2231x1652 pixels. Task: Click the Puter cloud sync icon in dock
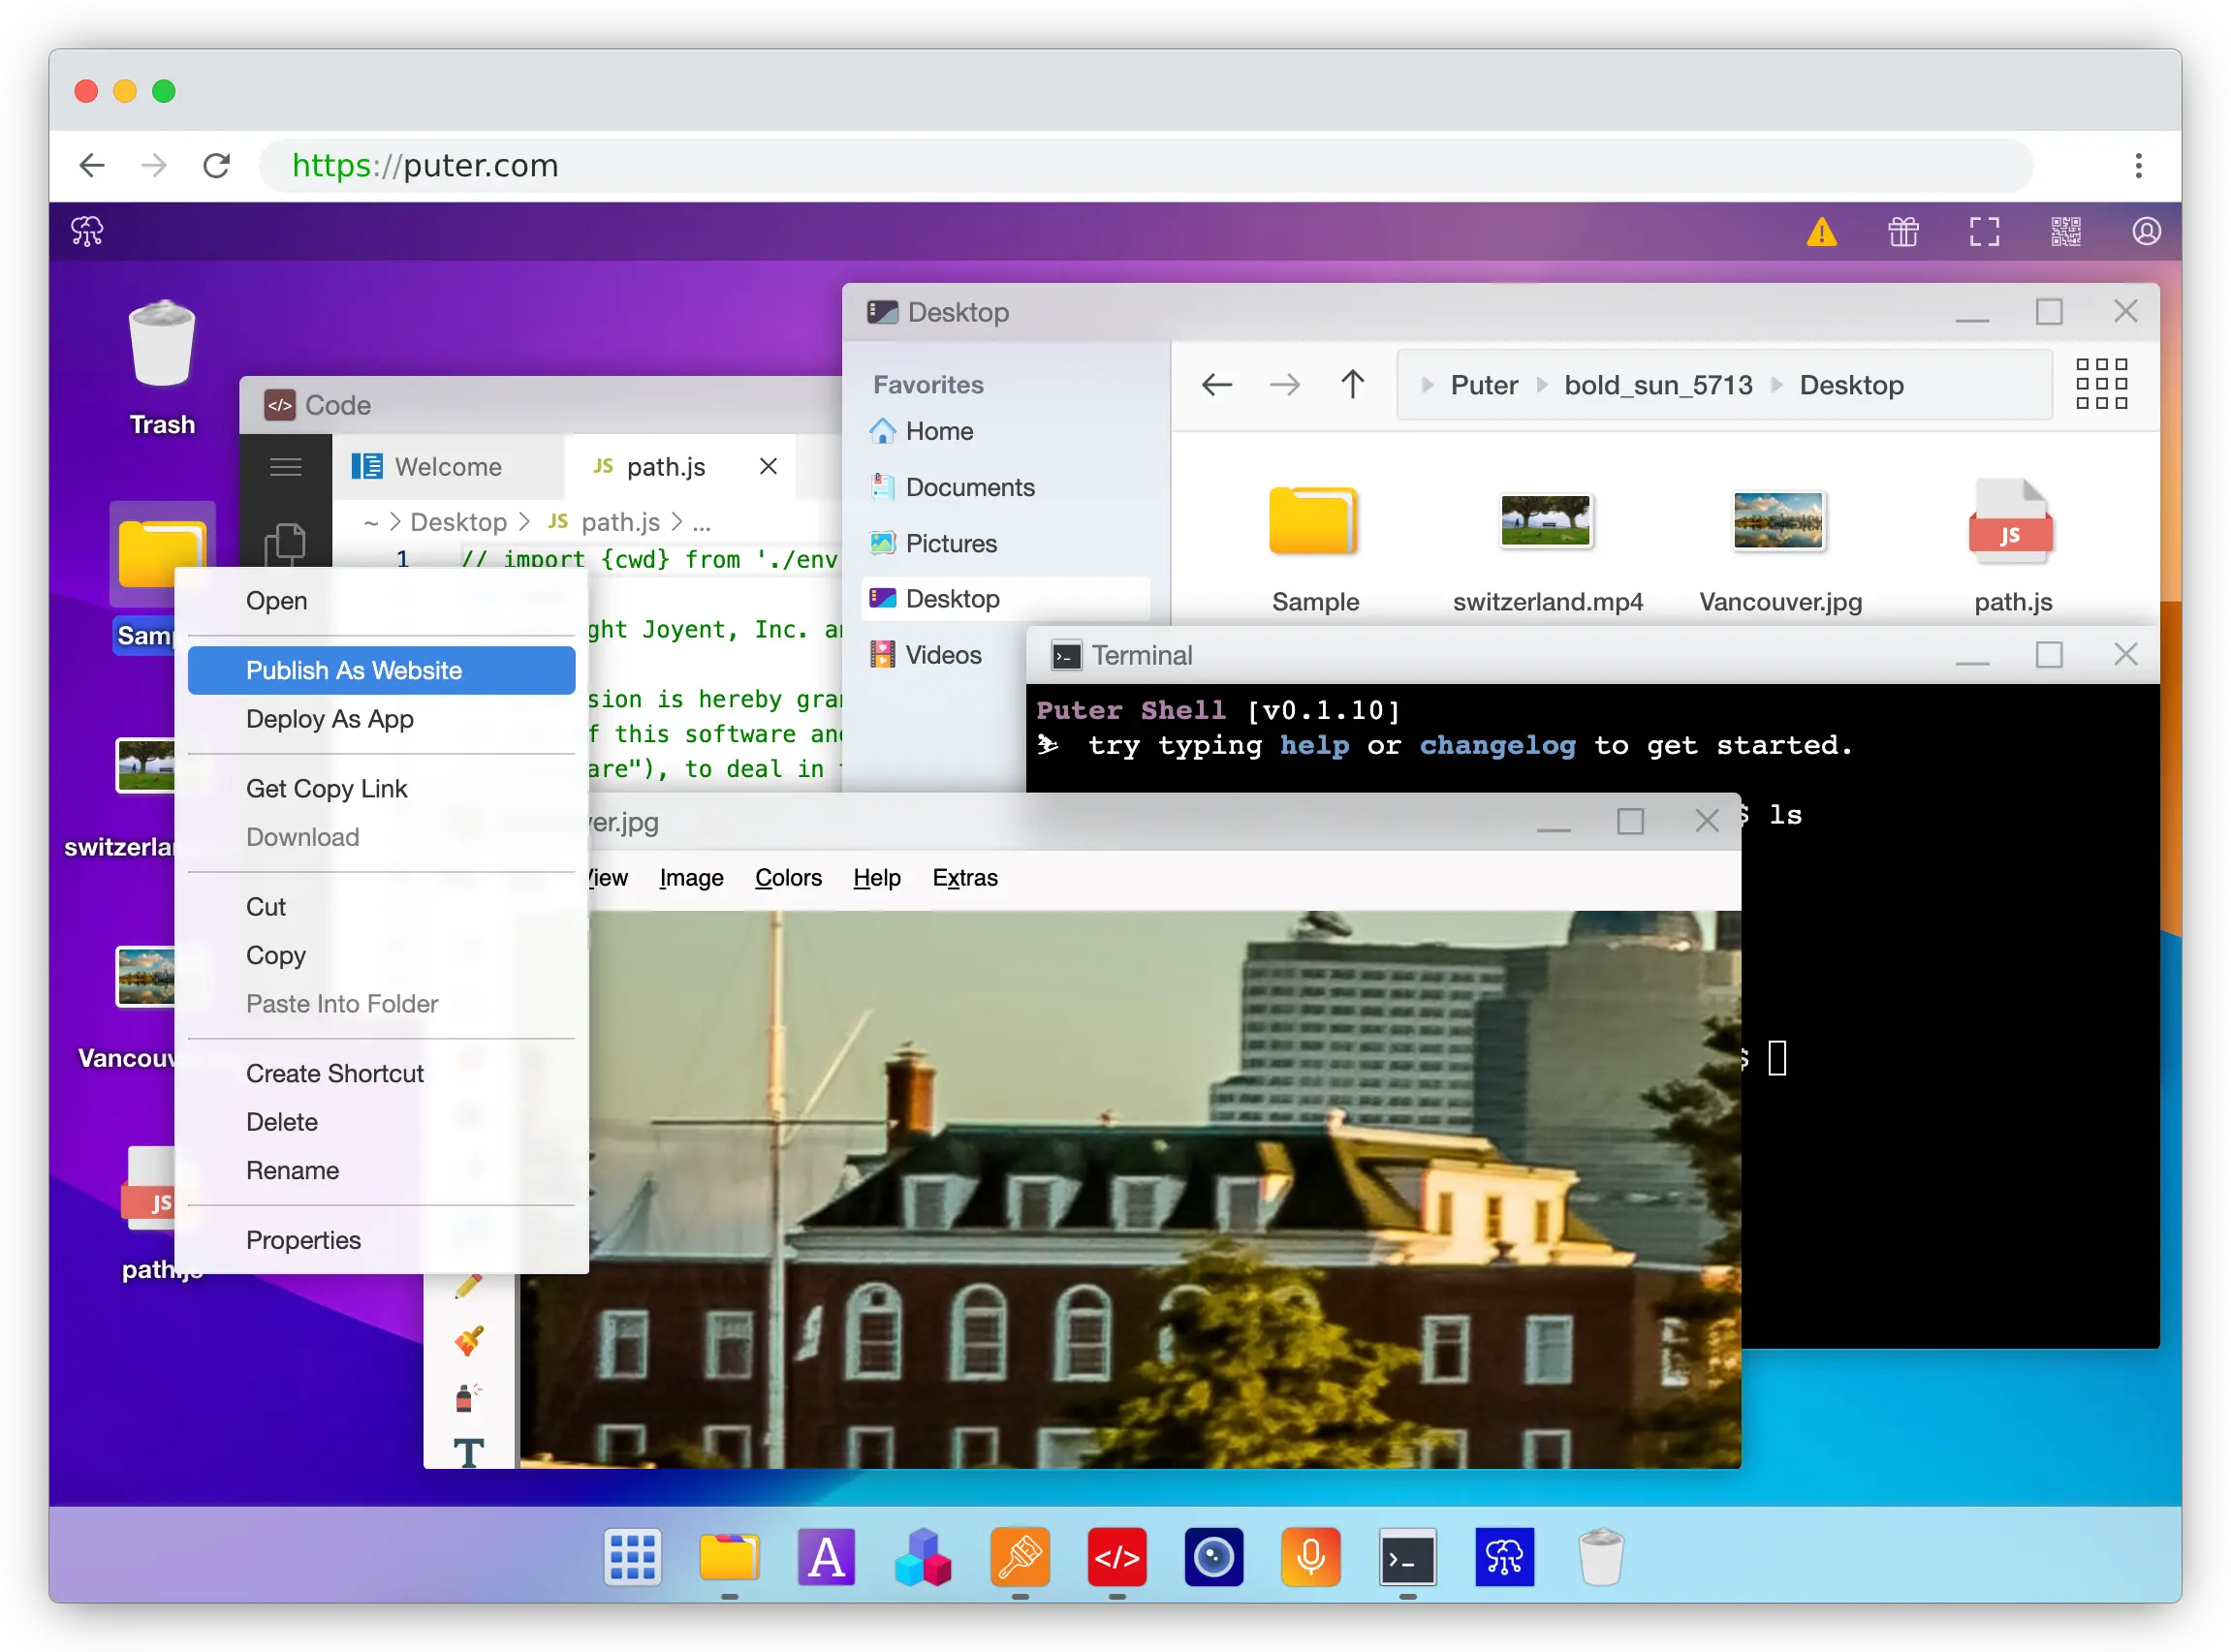(x=1504, y=1558)
